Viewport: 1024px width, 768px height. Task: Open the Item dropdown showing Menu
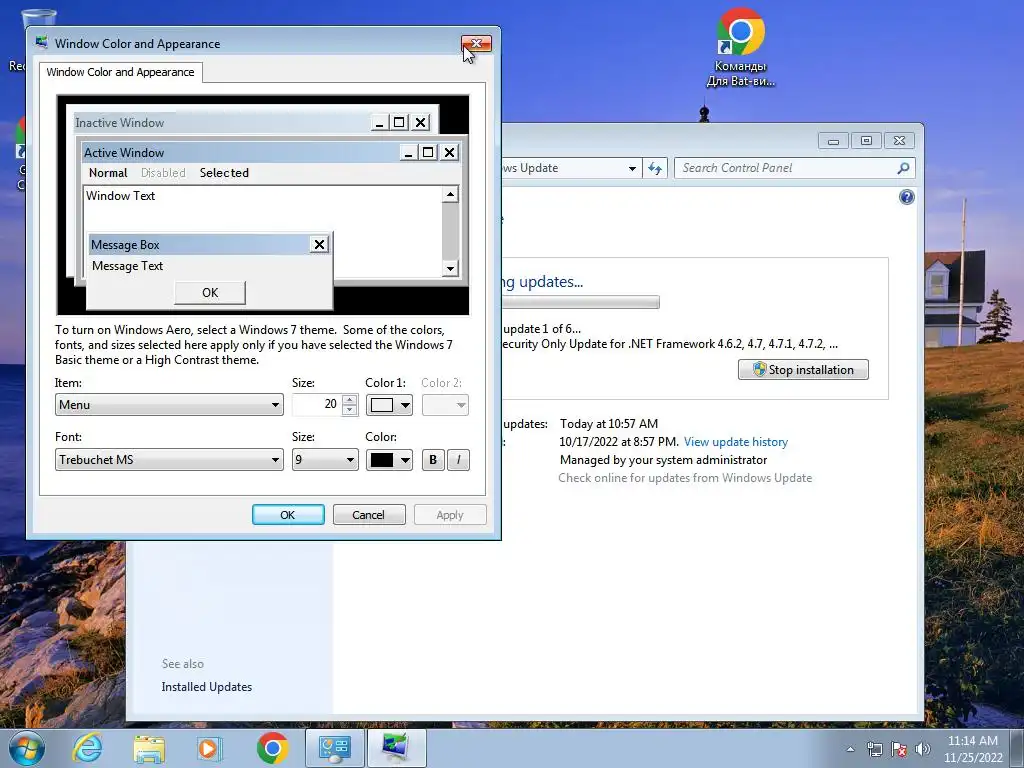pyautogui.click(x=169, y=405)
